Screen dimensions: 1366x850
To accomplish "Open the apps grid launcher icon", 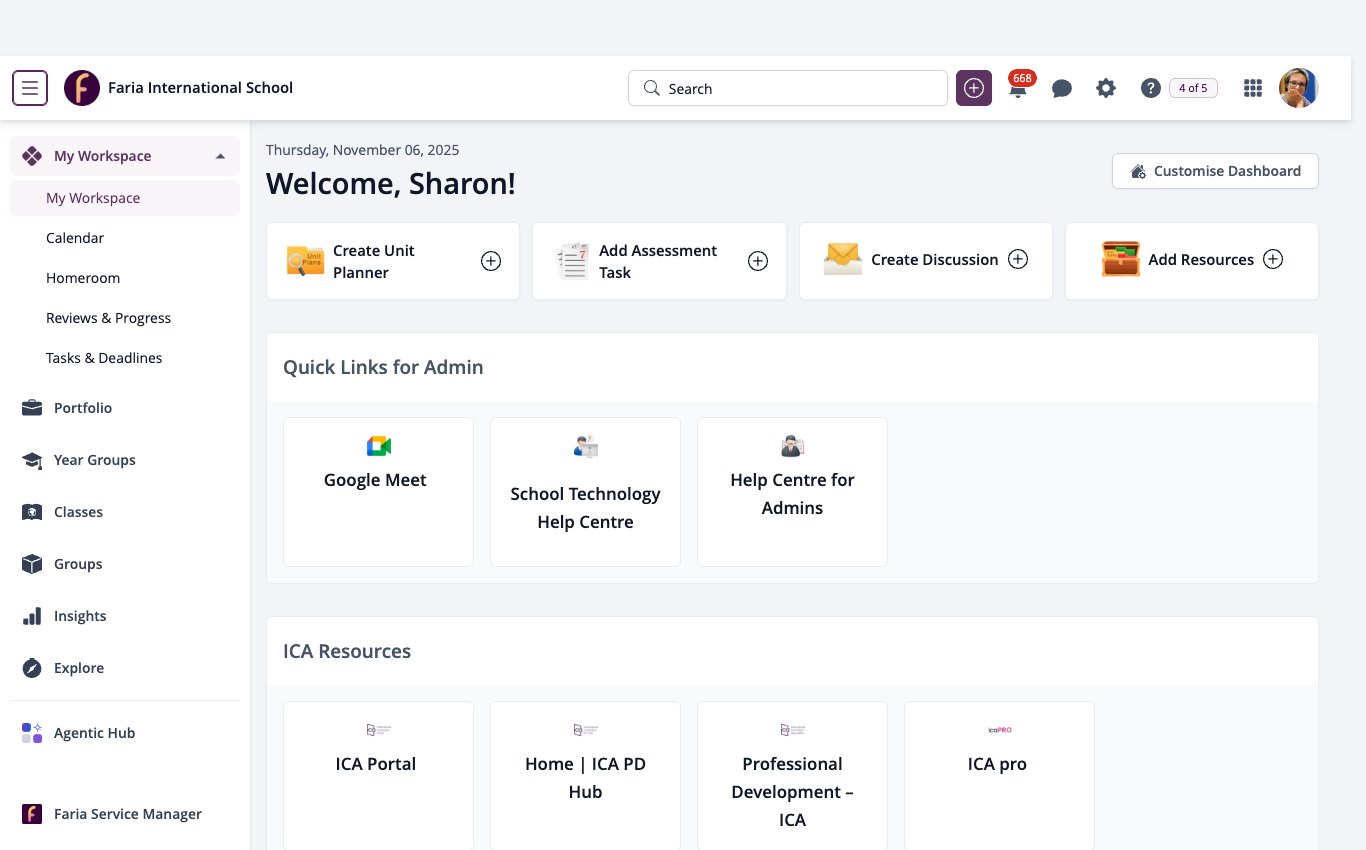I will [1252, 88].
